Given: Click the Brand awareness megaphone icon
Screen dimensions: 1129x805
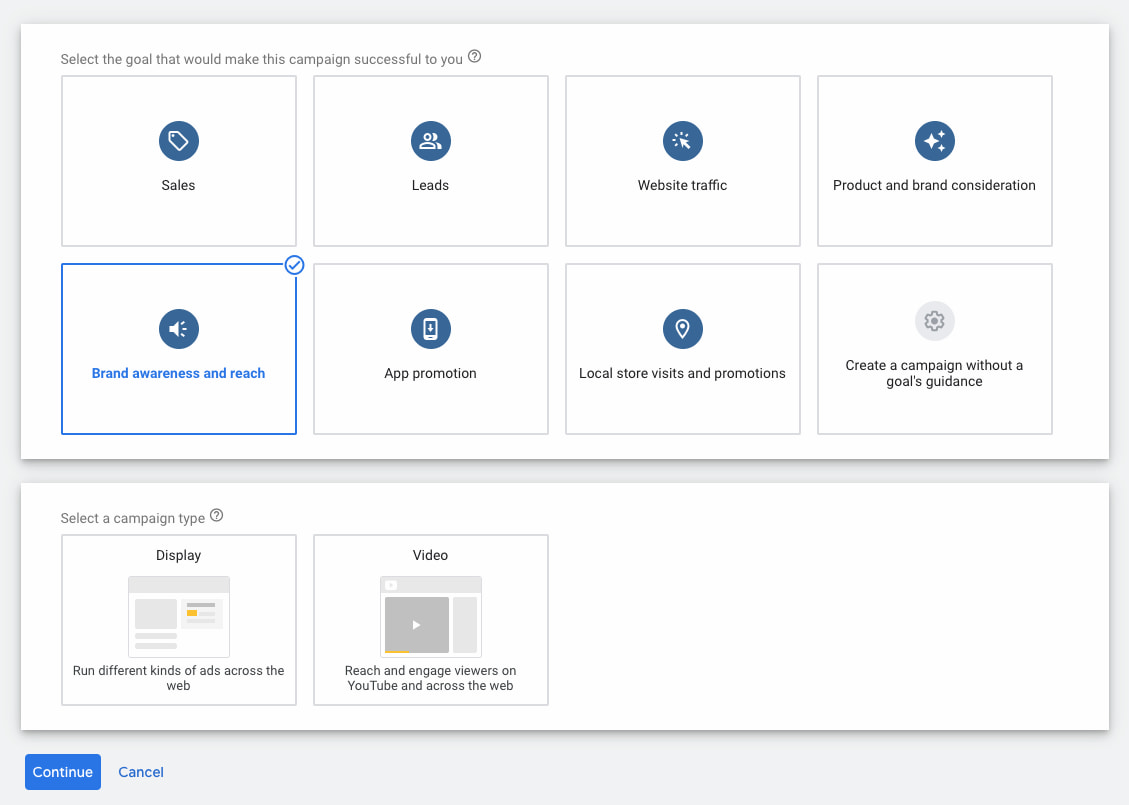Looking at the screenshot, I should [x=179, y=329].
